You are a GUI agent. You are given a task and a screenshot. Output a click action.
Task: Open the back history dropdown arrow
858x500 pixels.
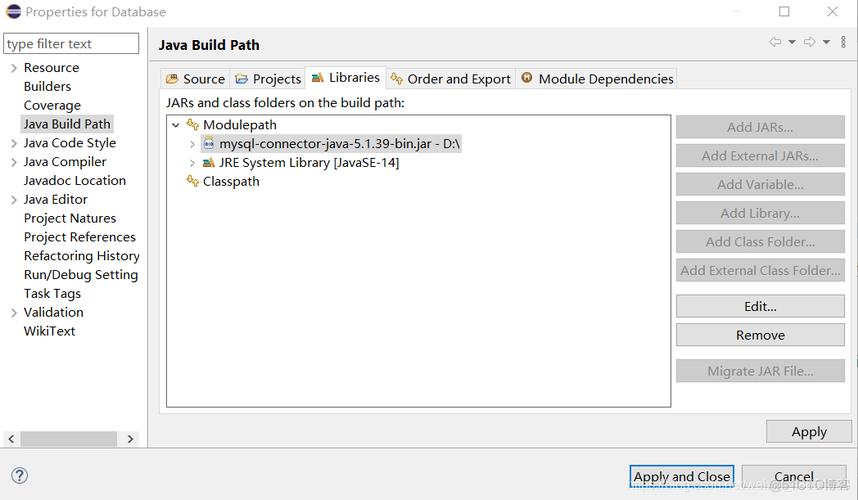(x=792, y=42)
